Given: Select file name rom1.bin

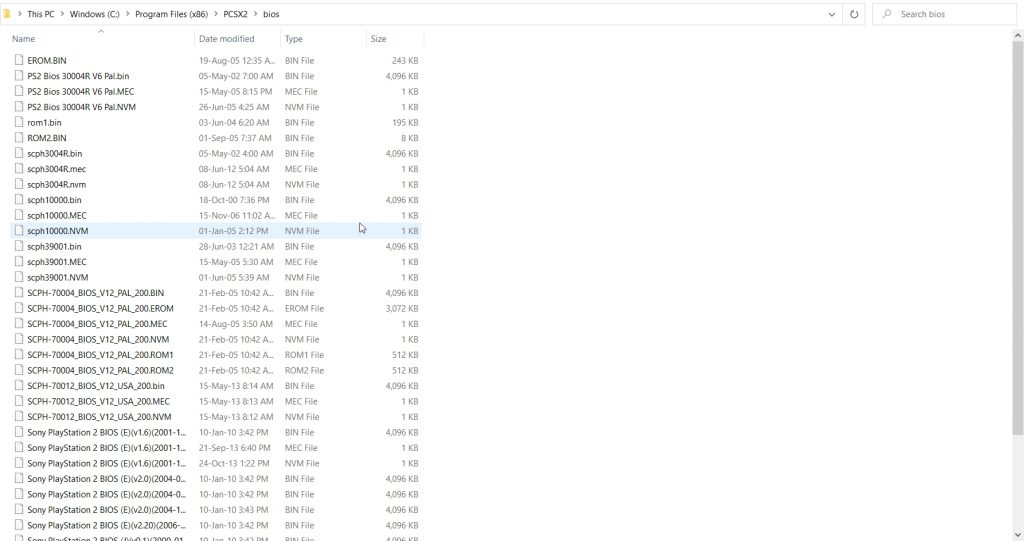Looking at the screenshot, I should (44, 122).
